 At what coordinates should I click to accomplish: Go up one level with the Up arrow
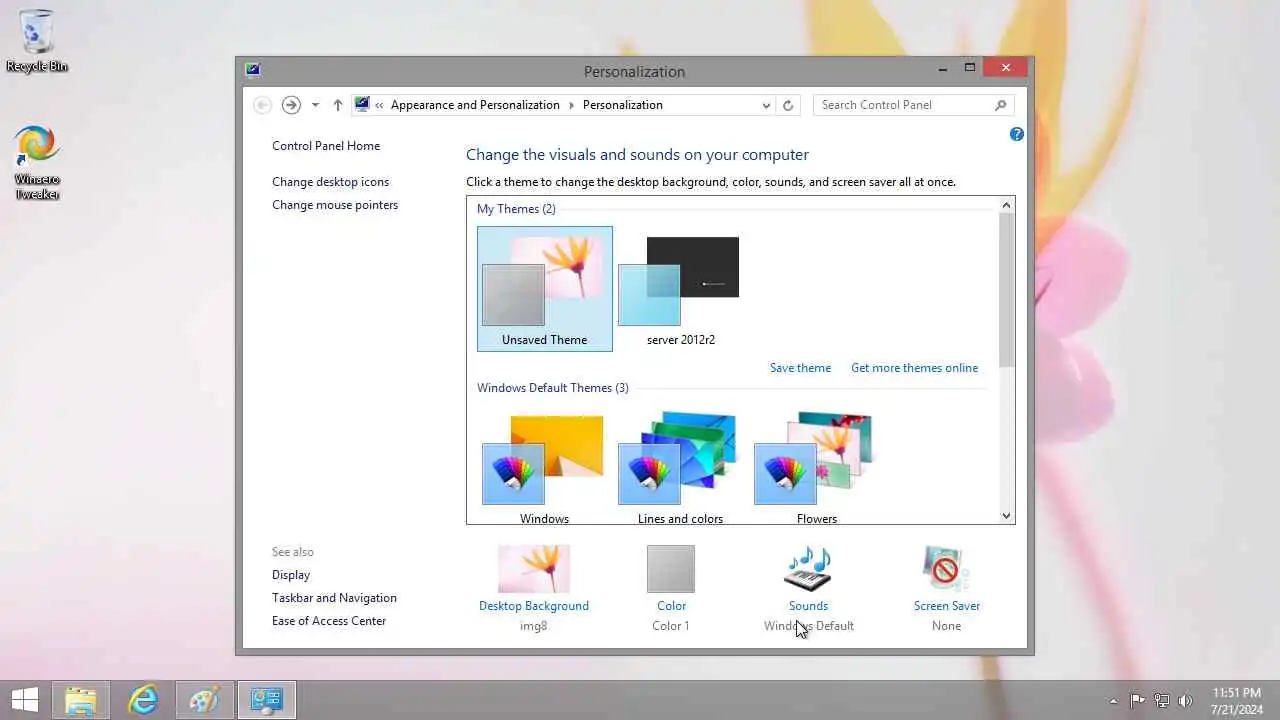(x=338, y=105)
